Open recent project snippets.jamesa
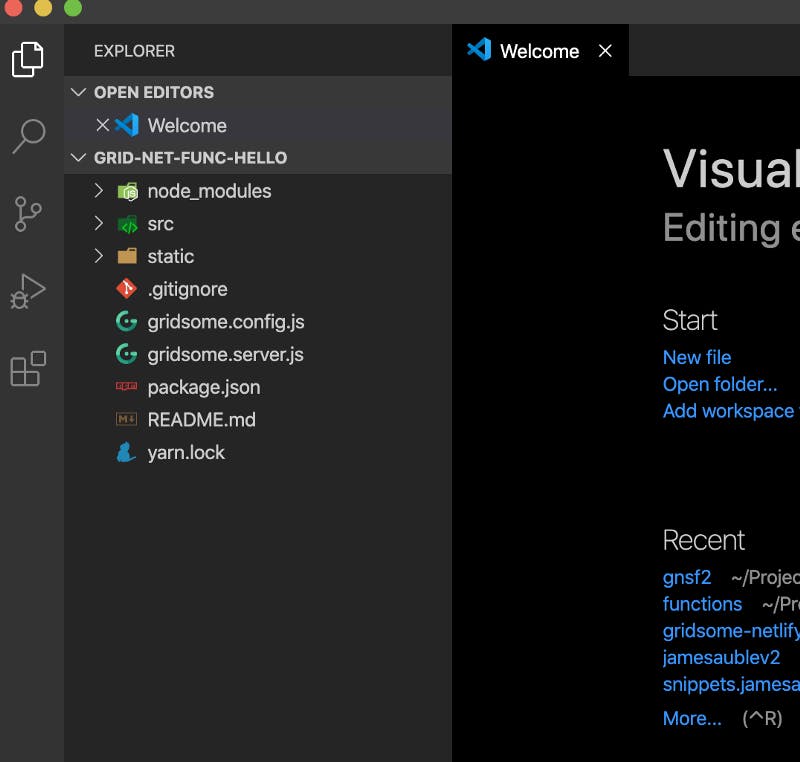 click(731, 684)
